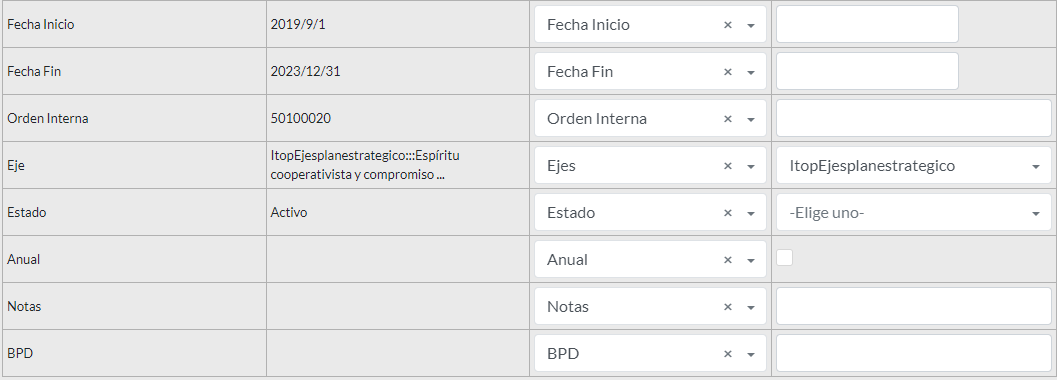Open the Notas mapping dropdown arrow

(x=751, y=308)
